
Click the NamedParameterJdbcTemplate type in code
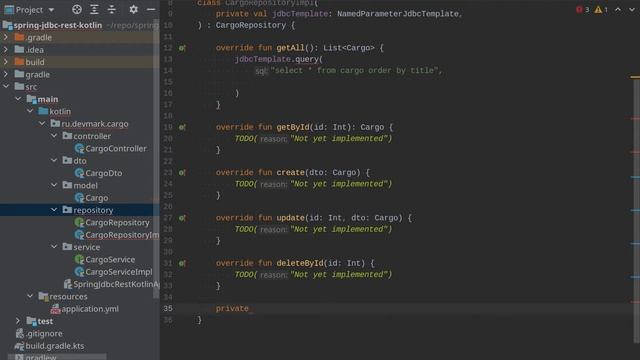398,14
